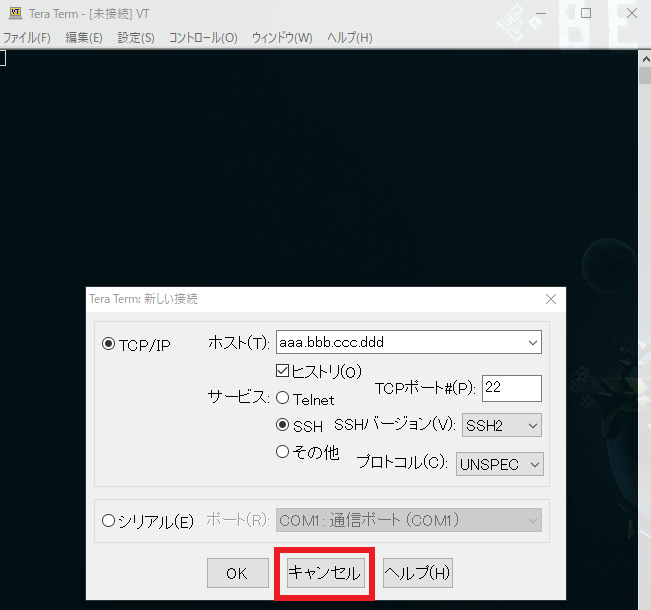Open the disabled COM1 port dropdown
This screenshot has width=651, height=610.
point(409,520)
